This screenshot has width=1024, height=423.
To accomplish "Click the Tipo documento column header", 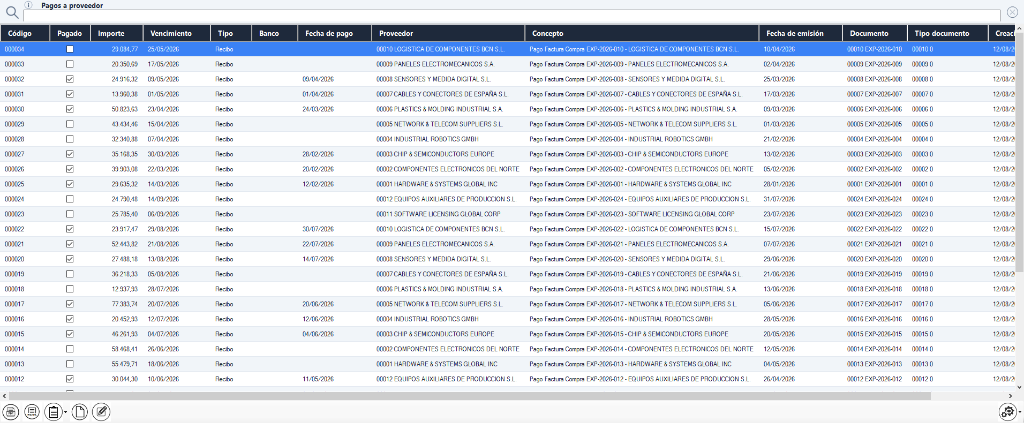I will [x=948, y=33].
